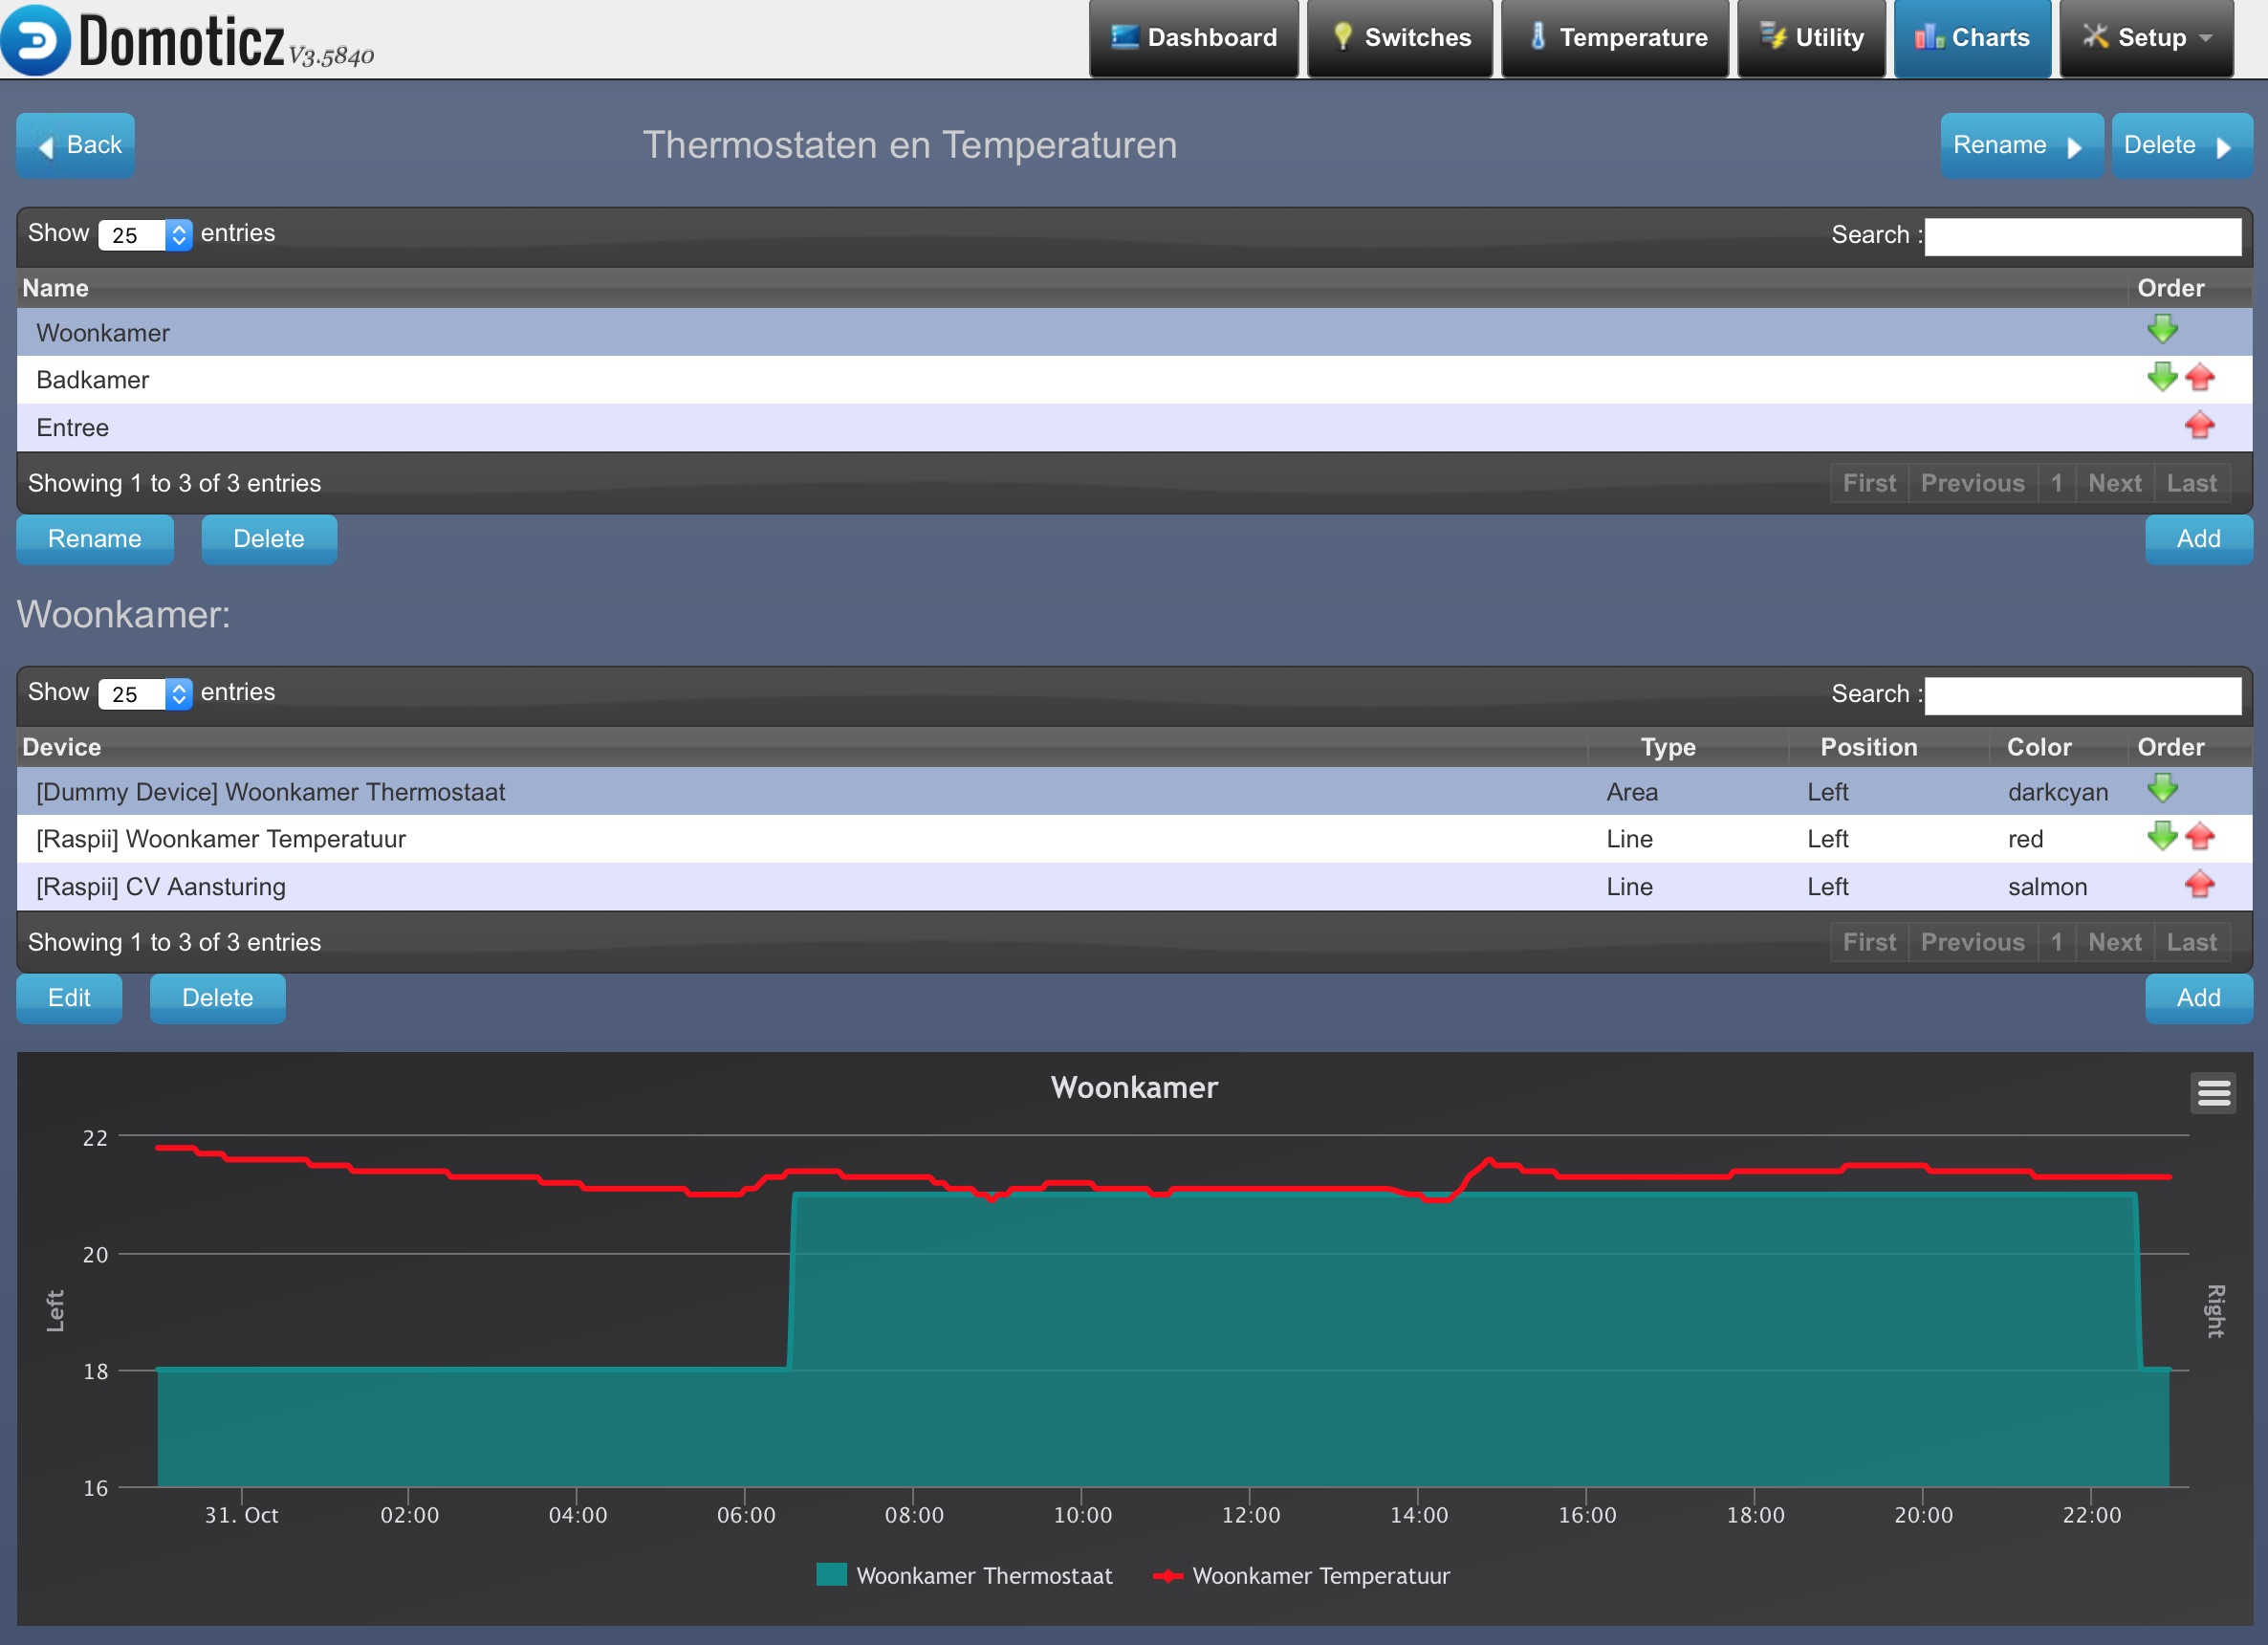Image resolution: width=2268 pixels, height=1645 pixels.
Task: Move Entree up with red arrow
Action: [x=2200, y=425]
